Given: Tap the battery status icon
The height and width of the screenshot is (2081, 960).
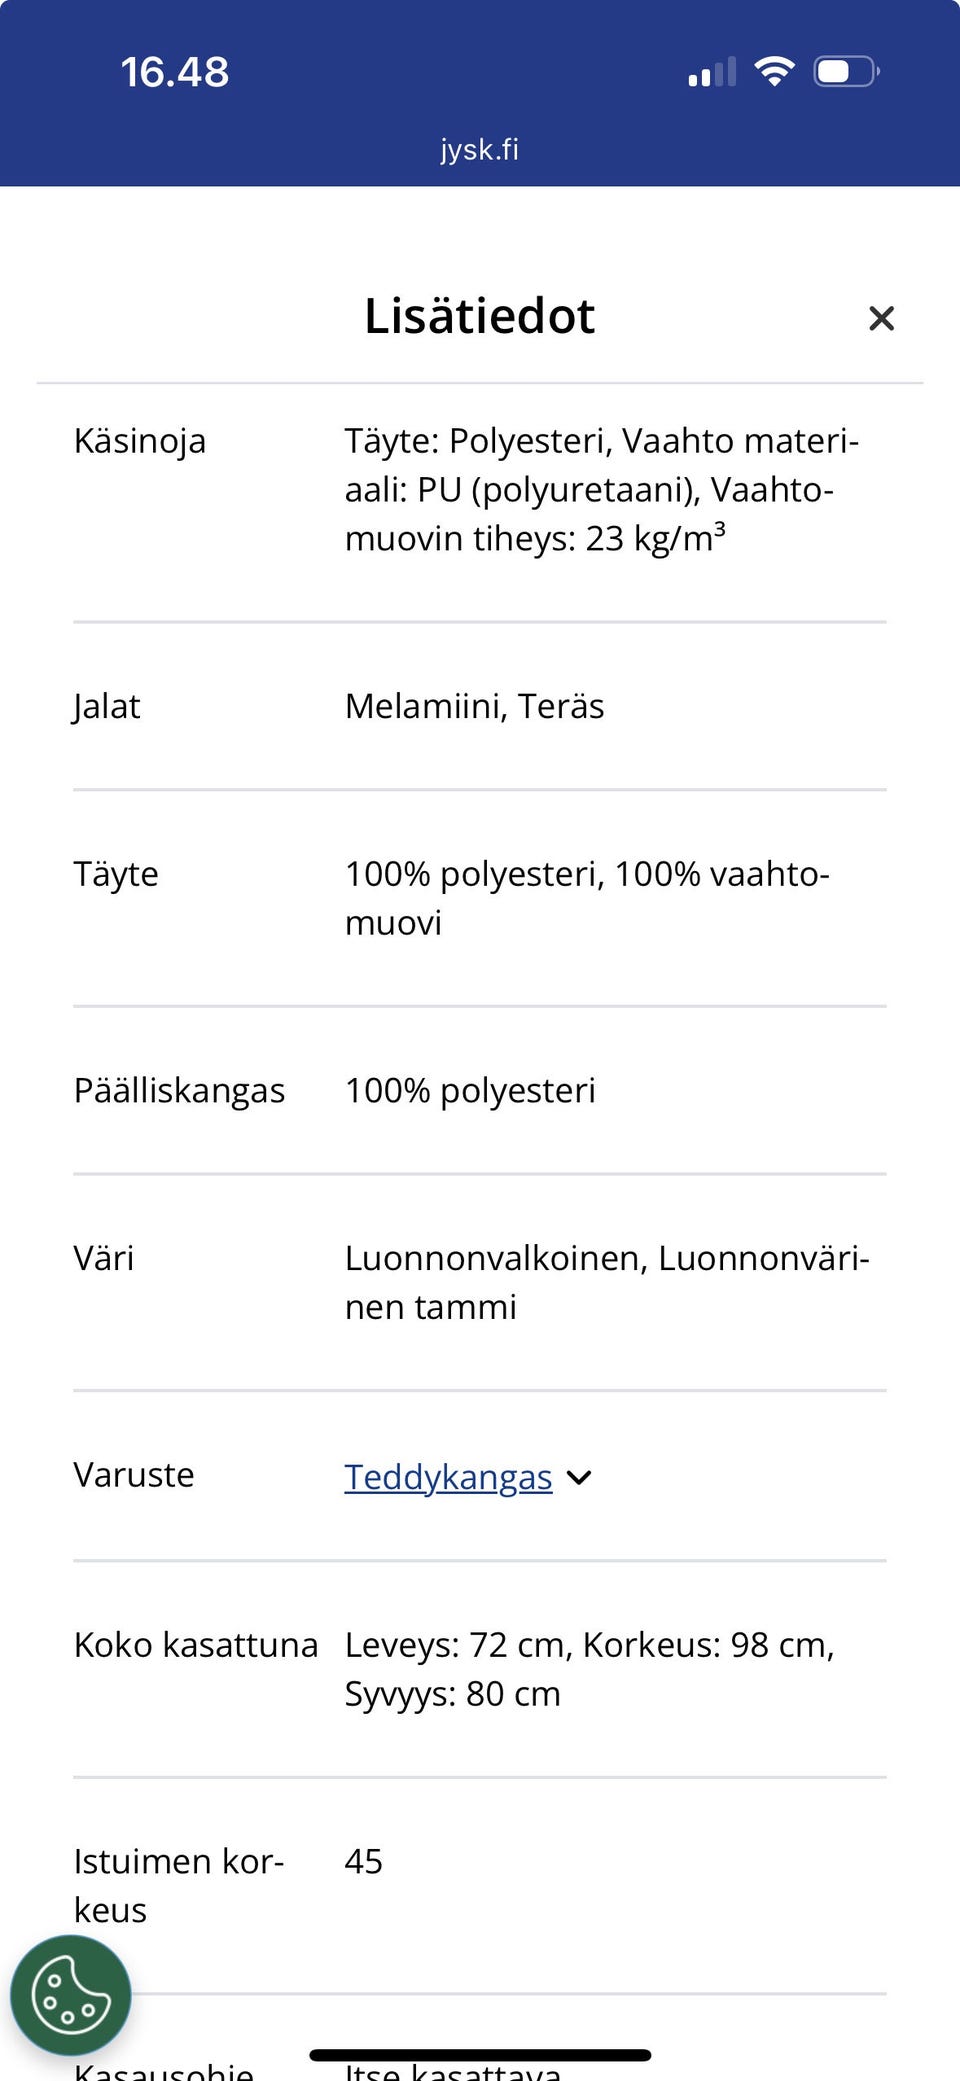Looking at the screenshot, I should point(846,72).
